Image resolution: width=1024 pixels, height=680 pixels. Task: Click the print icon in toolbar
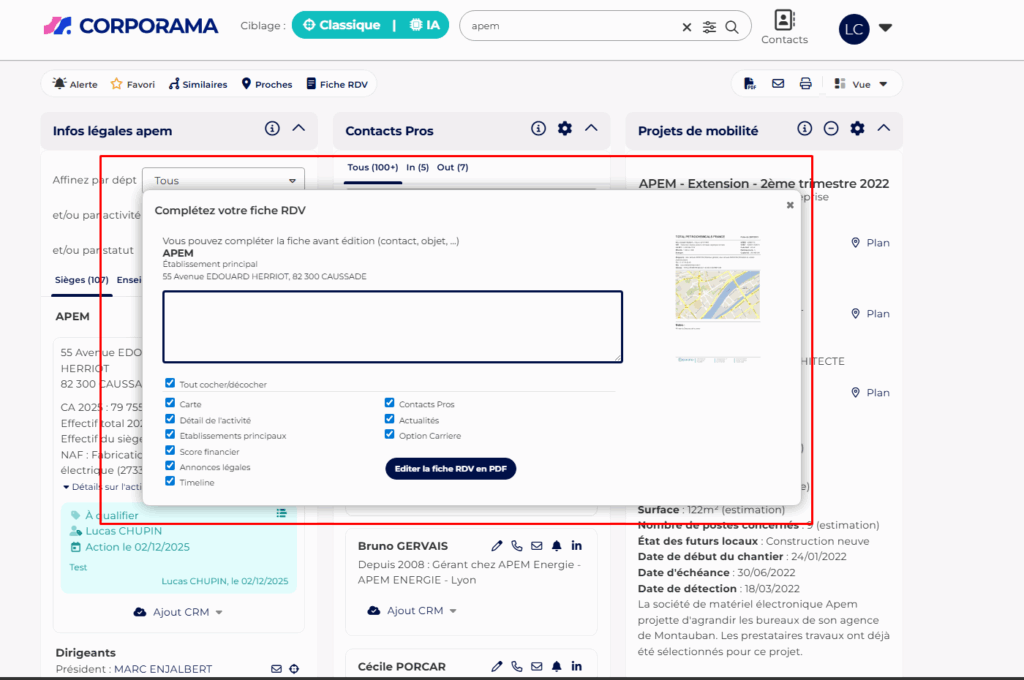pos(805,84)
